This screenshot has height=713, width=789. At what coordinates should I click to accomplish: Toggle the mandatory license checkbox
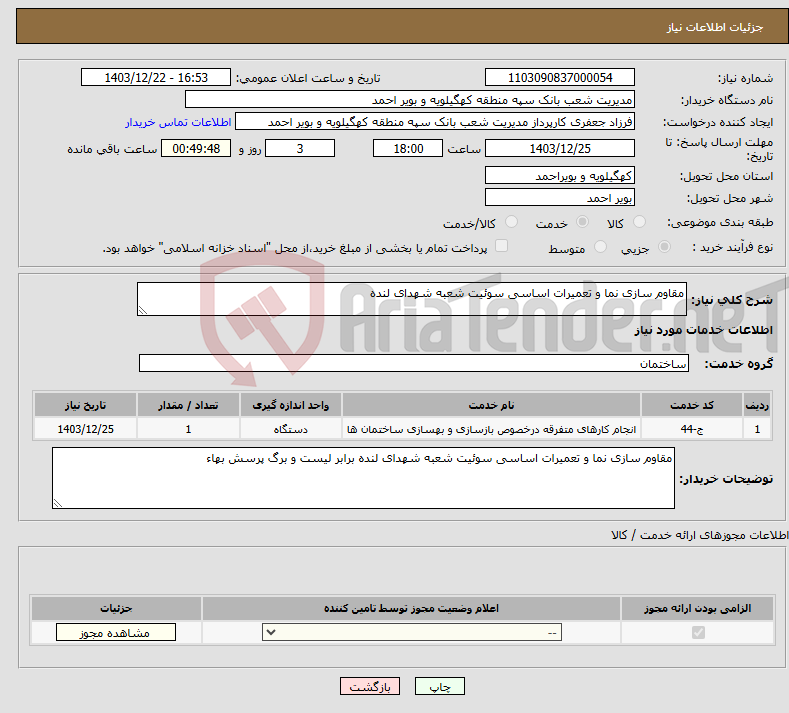[x=698, y=632]
